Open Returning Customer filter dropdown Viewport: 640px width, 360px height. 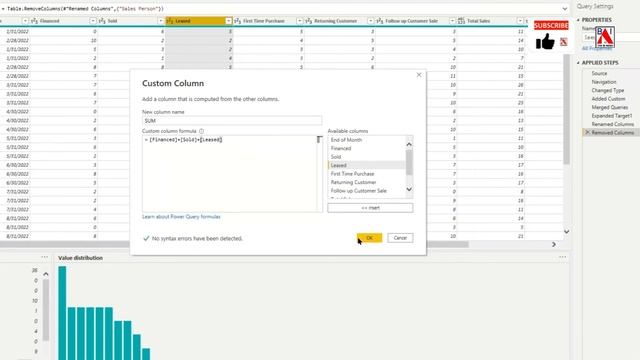tap(370, 21)
